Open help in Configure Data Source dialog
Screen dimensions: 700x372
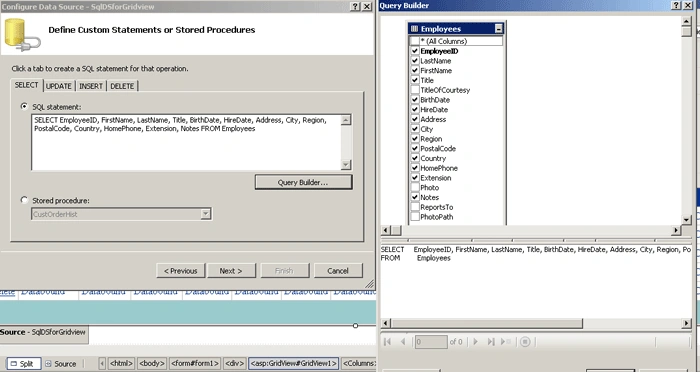click(355, 6)
